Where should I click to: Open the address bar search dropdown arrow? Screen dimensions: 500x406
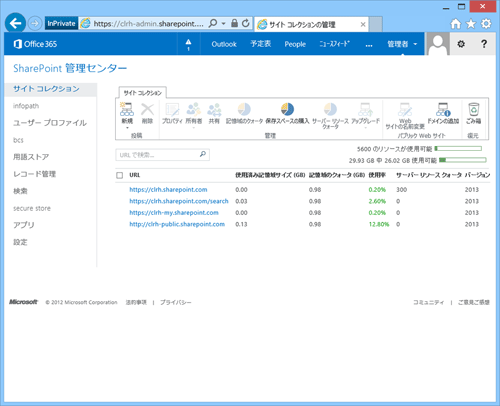pos(223,23)
